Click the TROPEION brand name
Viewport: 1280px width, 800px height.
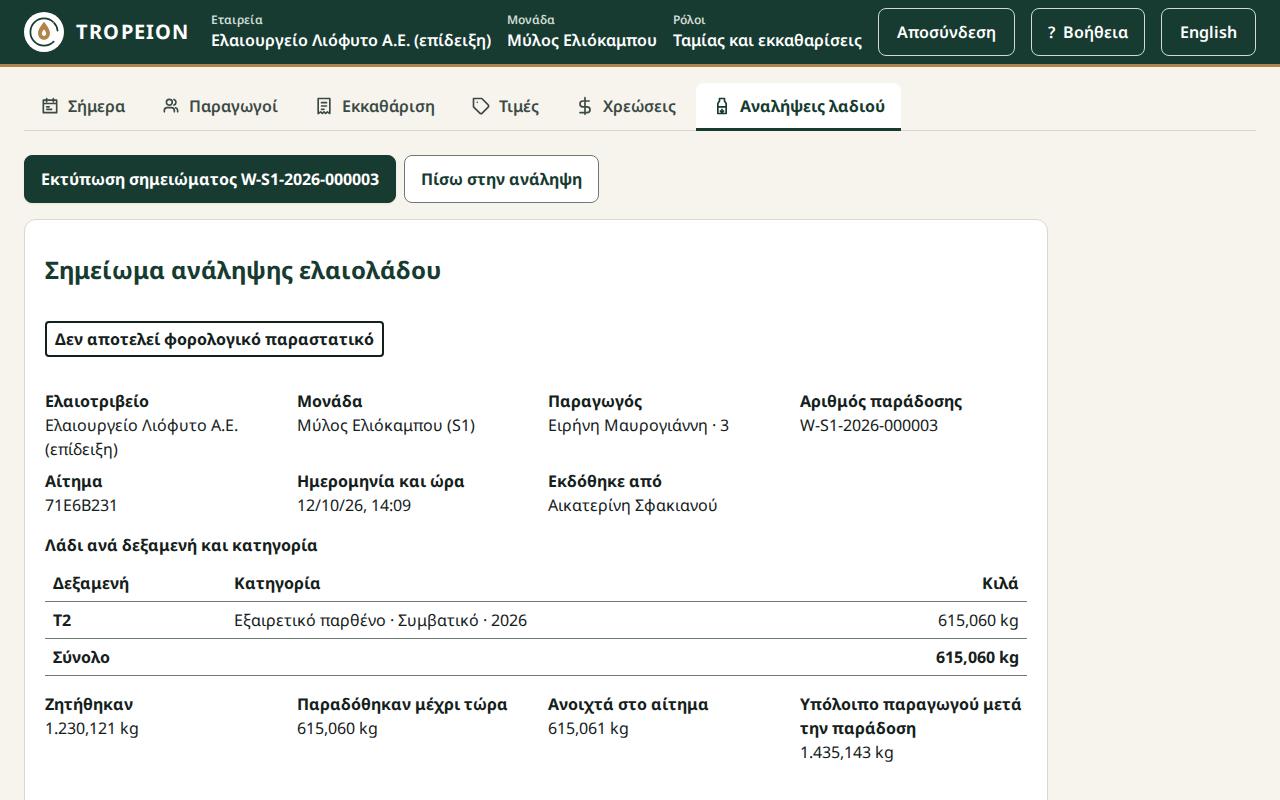(x=132, y=32)
